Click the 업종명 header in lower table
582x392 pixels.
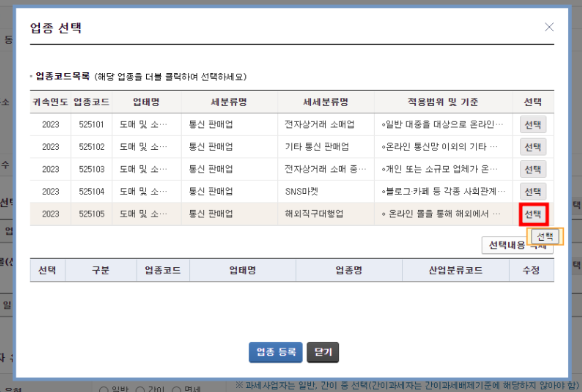tap(349, 270)
